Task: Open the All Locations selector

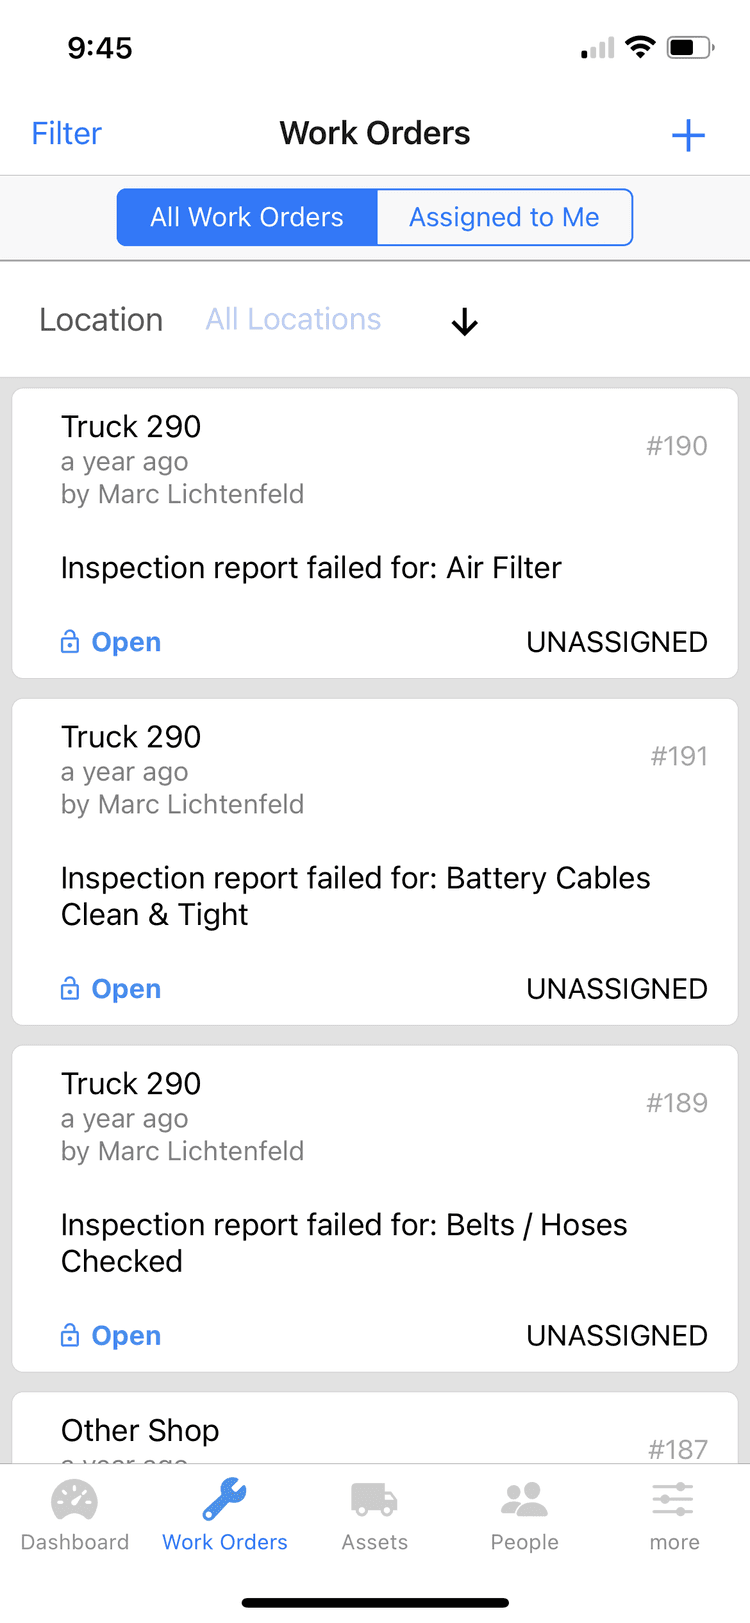Action: click(293, 319)
